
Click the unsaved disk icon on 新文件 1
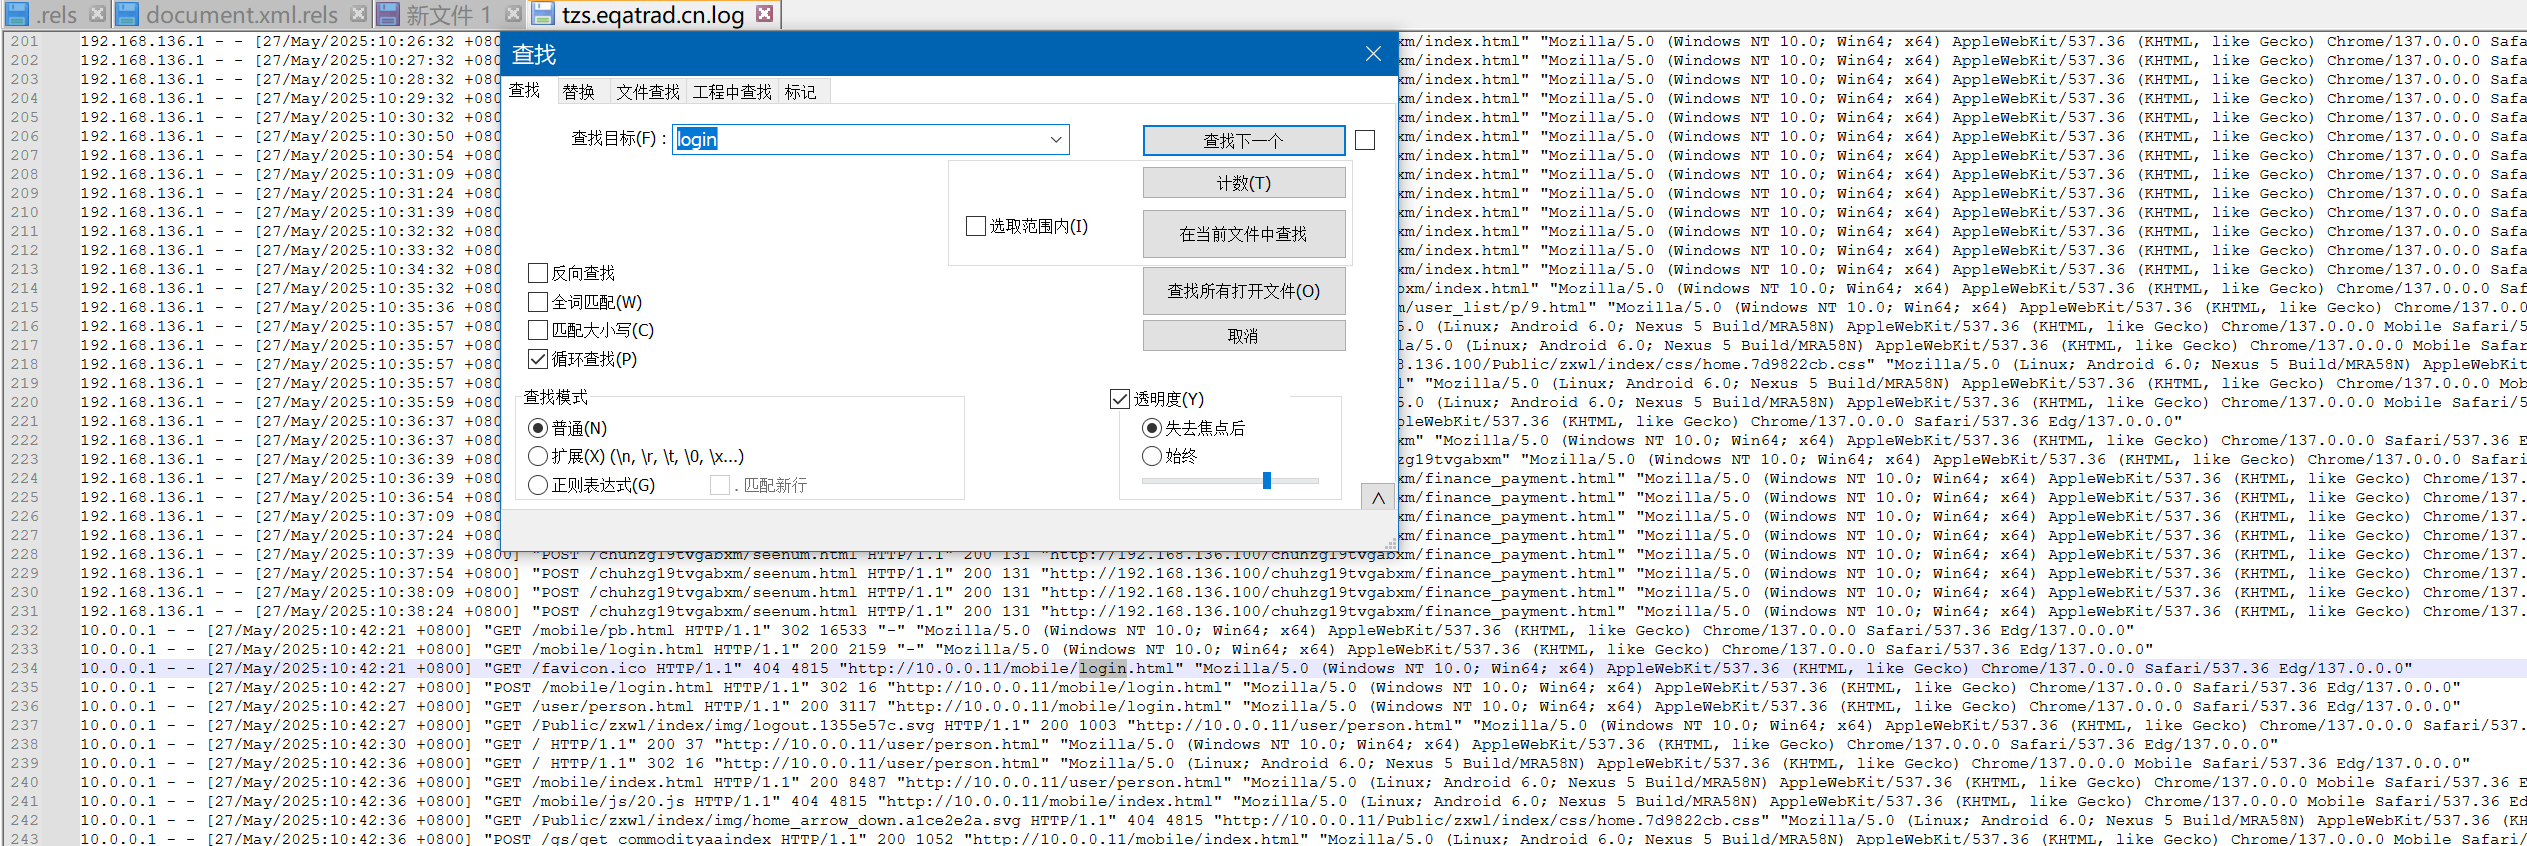[x=387, y=14]
